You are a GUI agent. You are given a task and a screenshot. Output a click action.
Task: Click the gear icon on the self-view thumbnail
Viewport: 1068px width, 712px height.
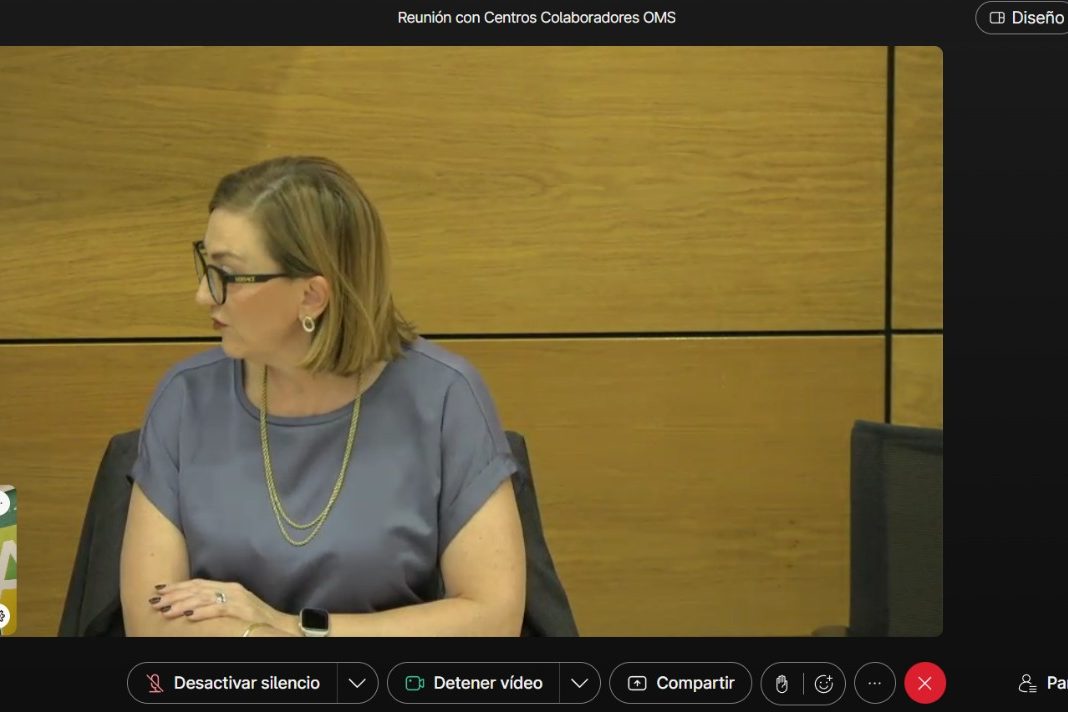3,616
